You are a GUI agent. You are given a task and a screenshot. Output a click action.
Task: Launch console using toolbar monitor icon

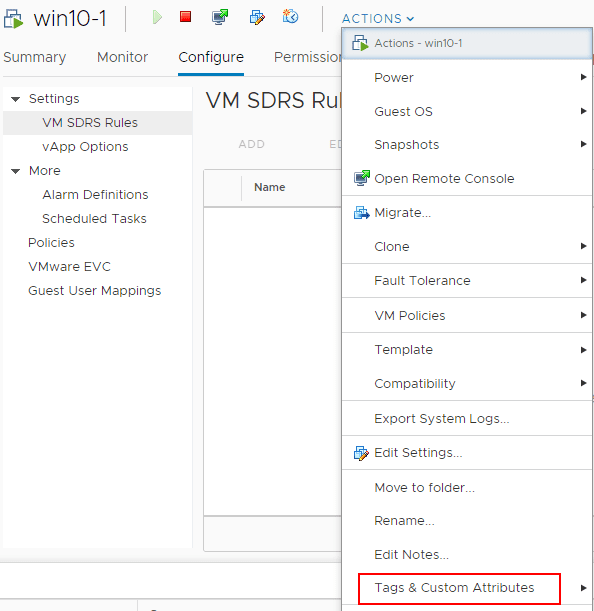(220, 17)
